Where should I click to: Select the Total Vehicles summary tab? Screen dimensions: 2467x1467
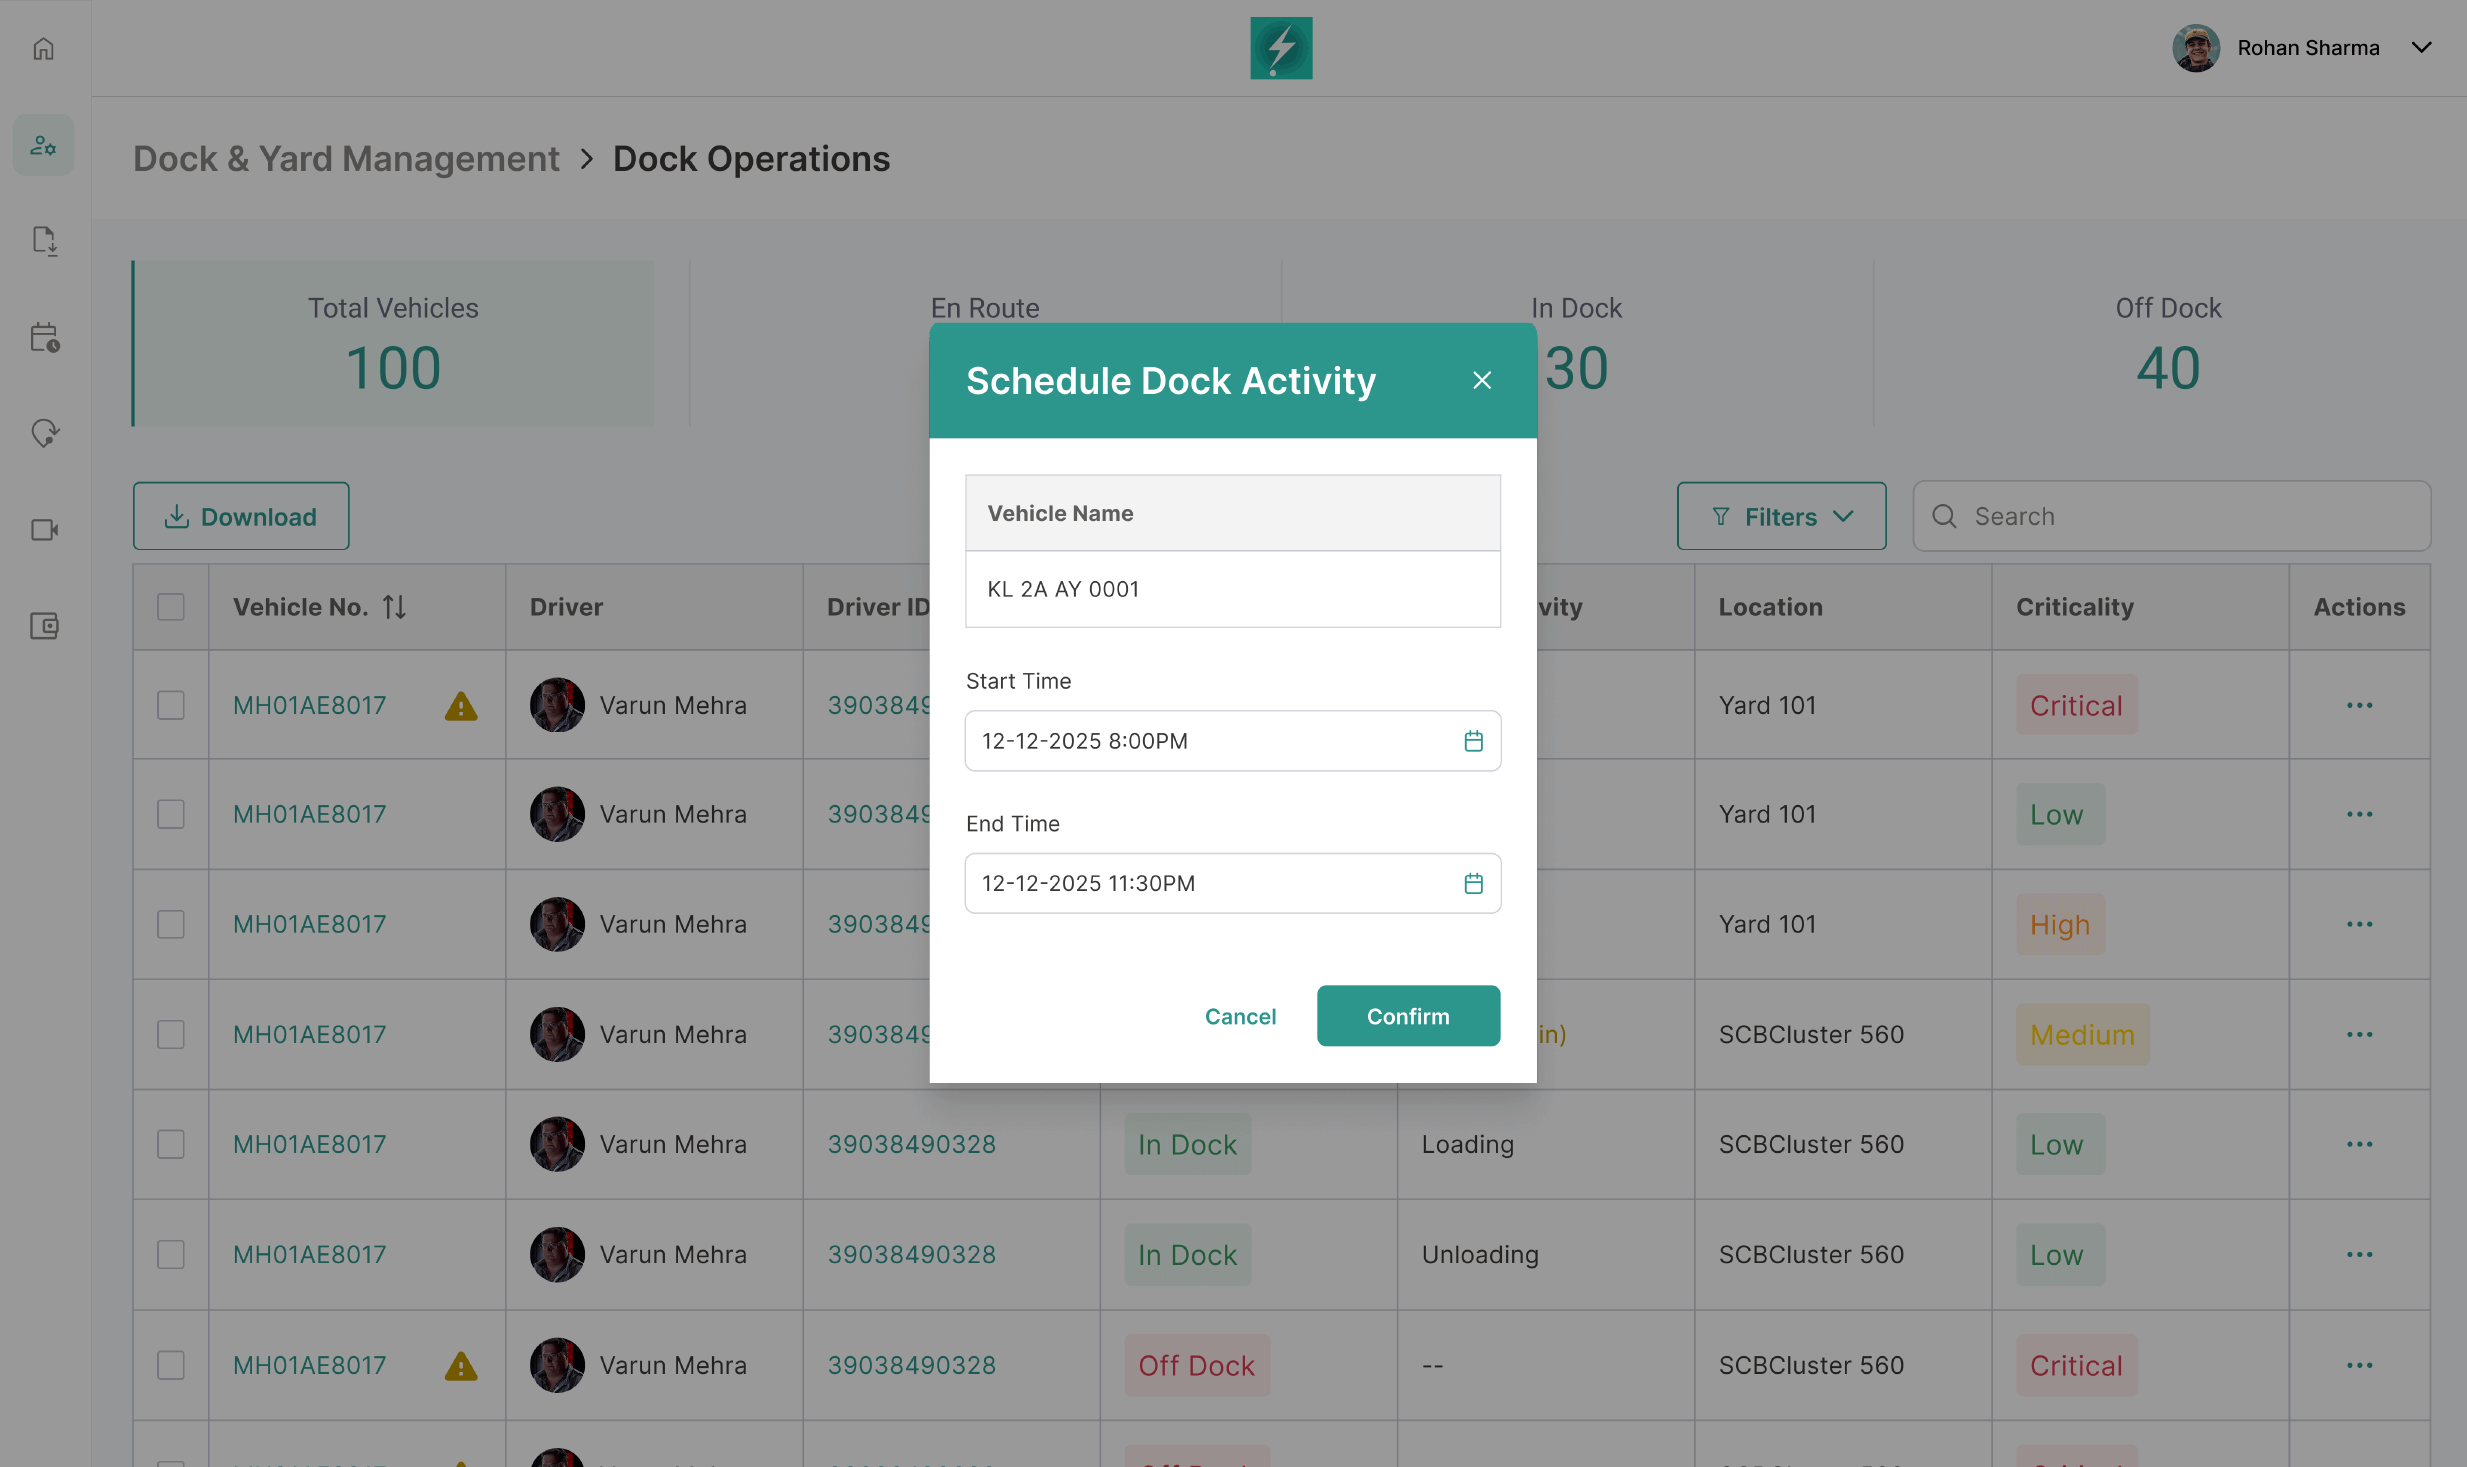(393, 343)
